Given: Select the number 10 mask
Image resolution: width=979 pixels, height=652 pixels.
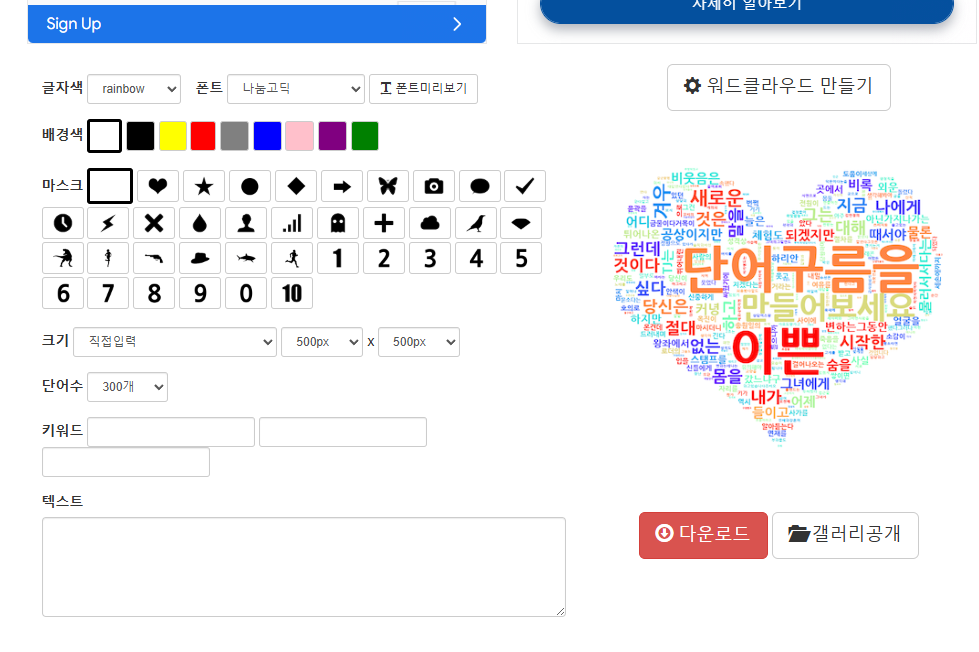Looking at the screenshot, I should click(x=291, y=293).
